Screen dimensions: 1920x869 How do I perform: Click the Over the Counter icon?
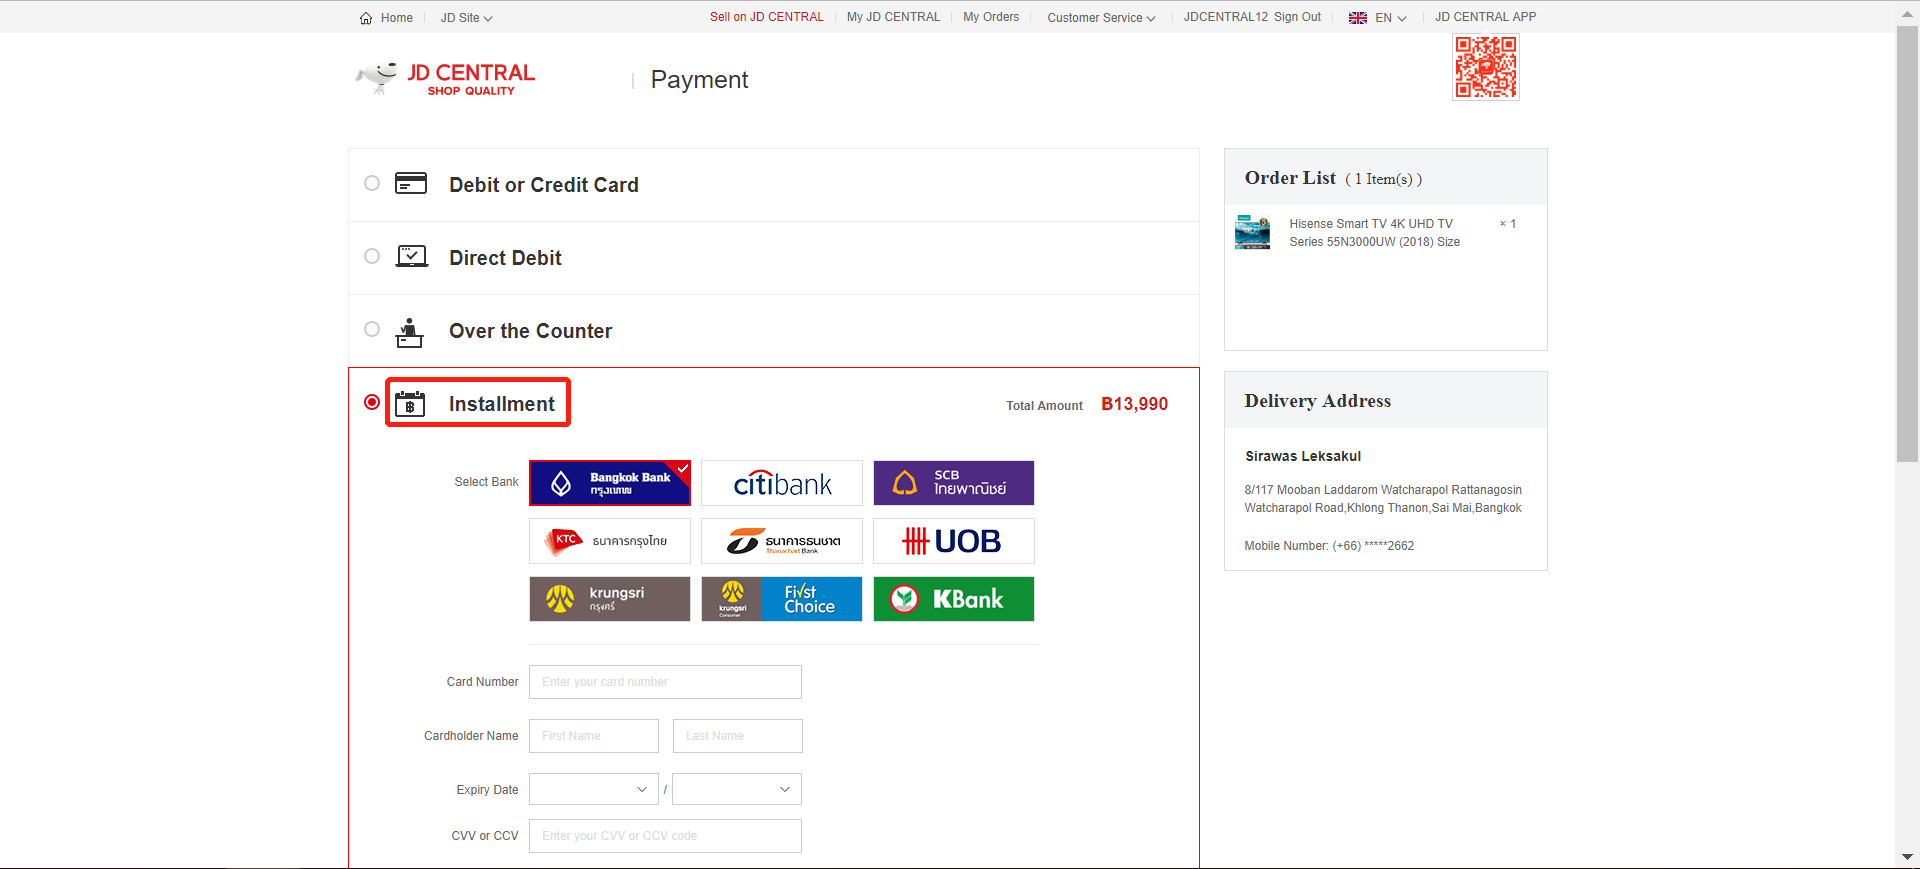tap(409, 332)
